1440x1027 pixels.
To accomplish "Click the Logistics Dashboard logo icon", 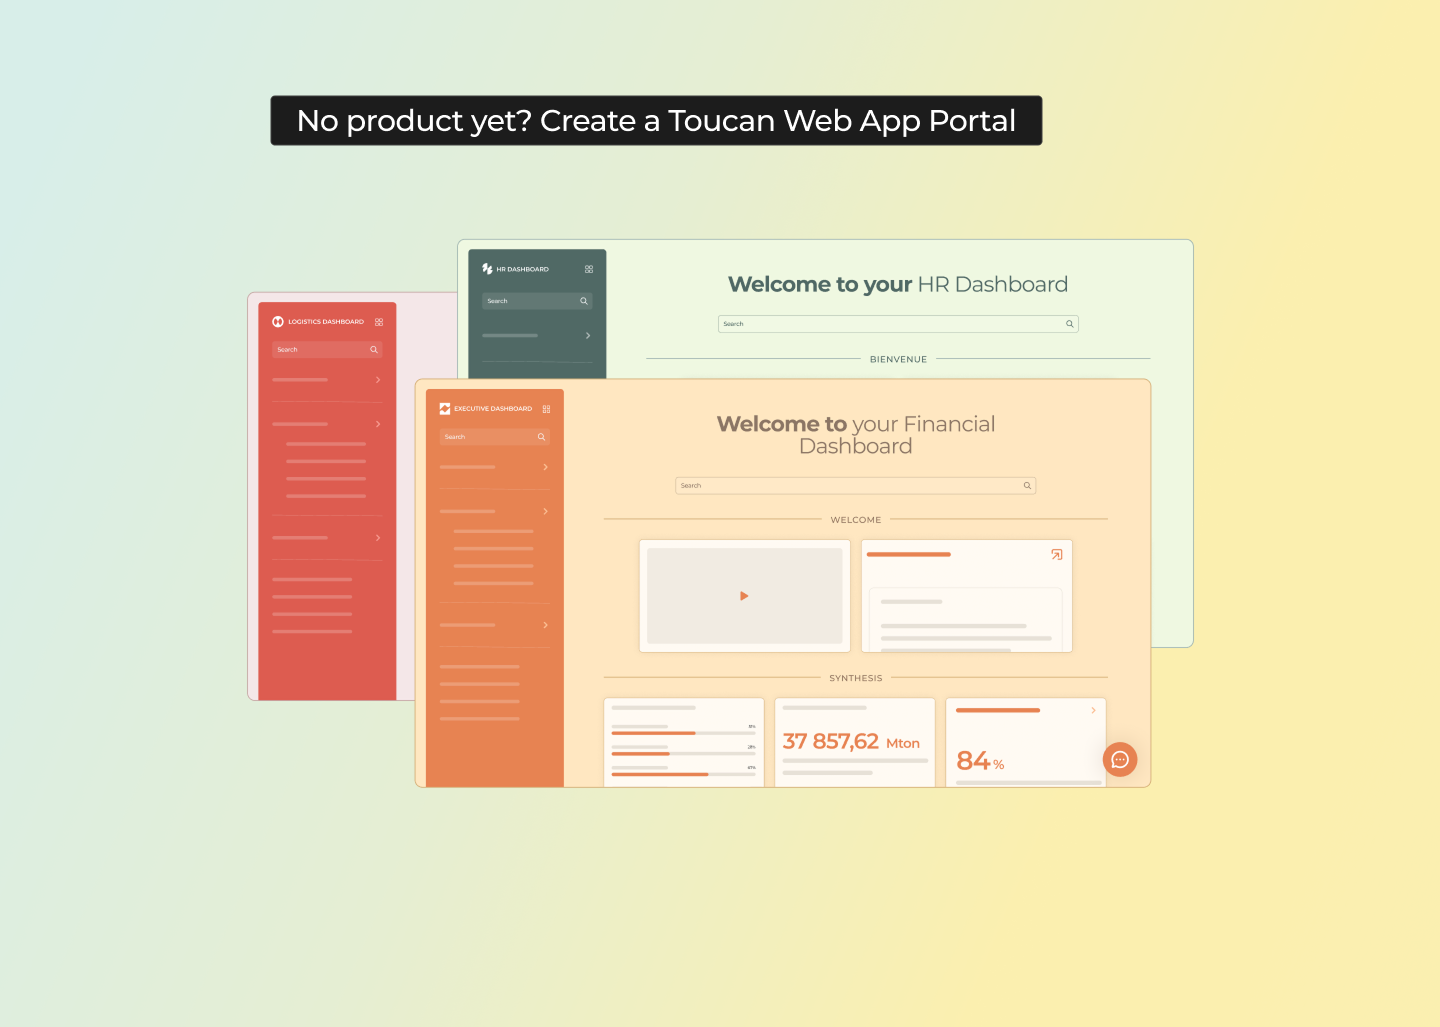I will click(x=278, y=322).
